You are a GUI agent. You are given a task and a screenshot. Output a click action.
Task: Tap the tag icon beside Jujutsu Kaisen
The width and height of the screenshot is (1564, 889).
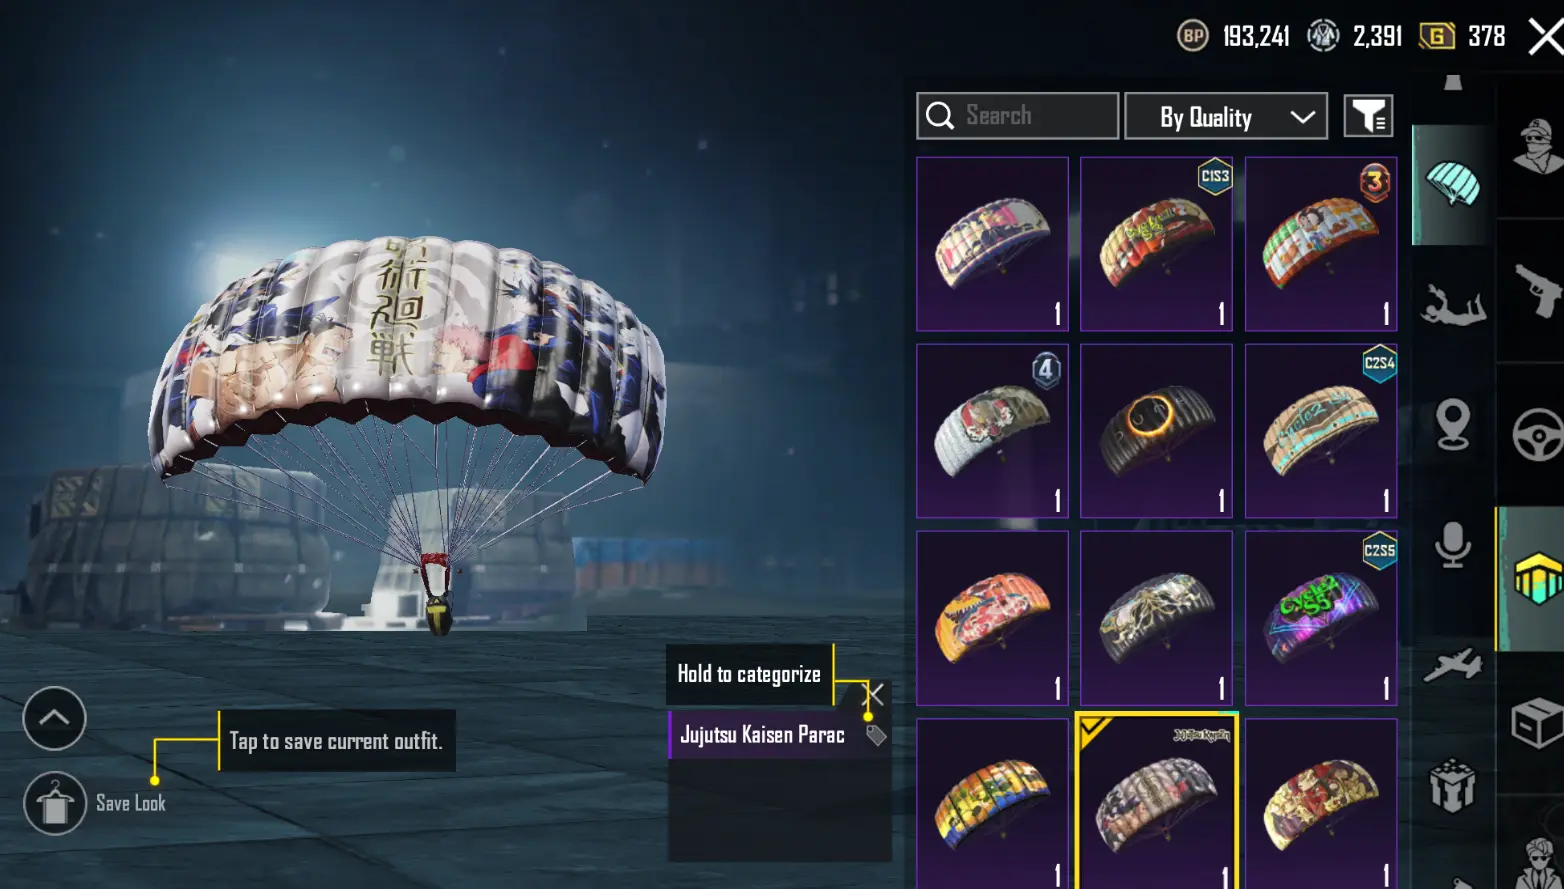[876, 735]
